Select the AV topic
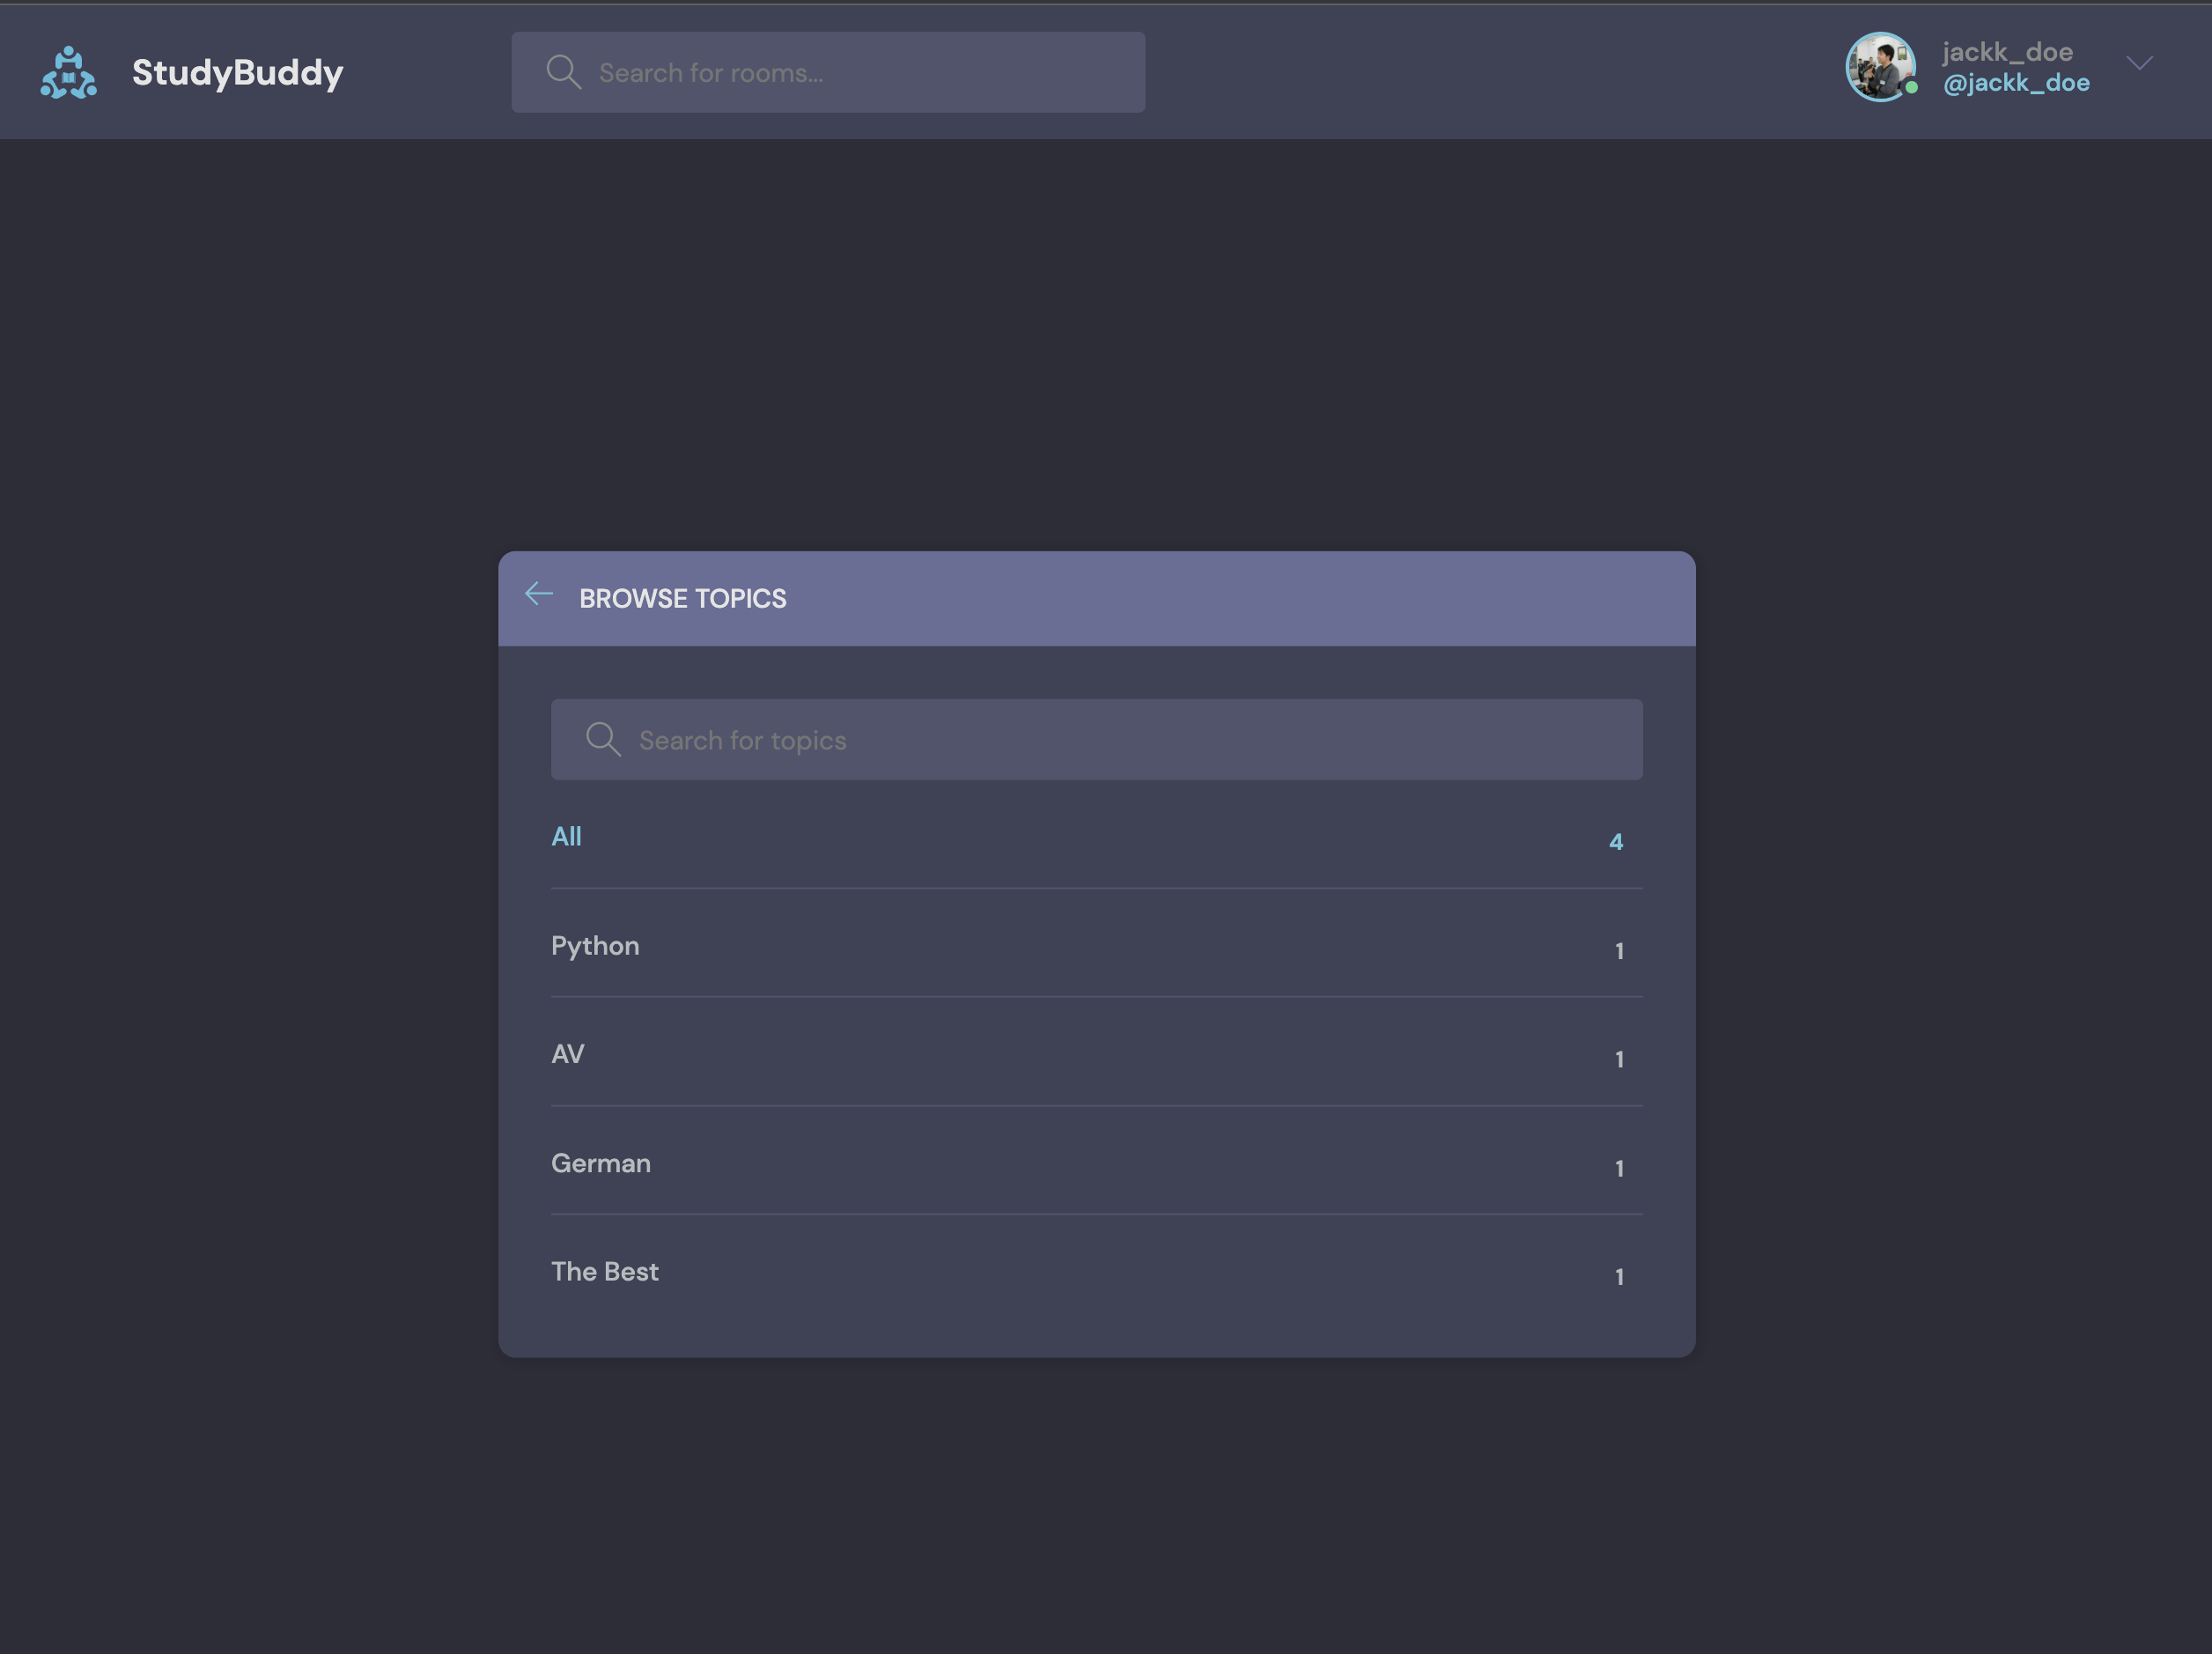 pyautogui.click(x=568, y=1054)
